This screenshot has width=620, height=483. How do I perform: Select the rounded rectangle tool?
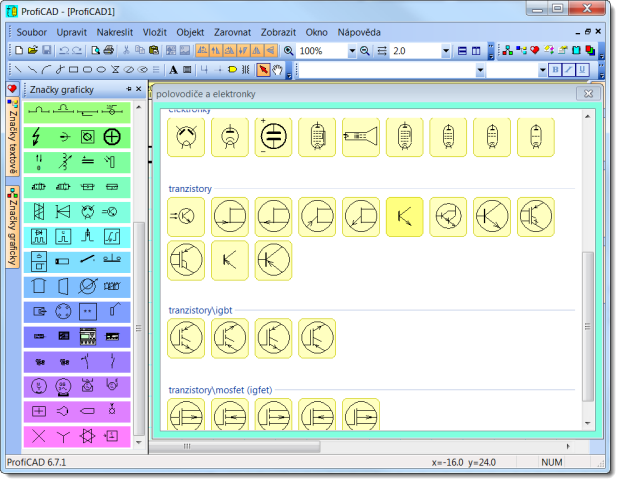click(x=87, y=70)
